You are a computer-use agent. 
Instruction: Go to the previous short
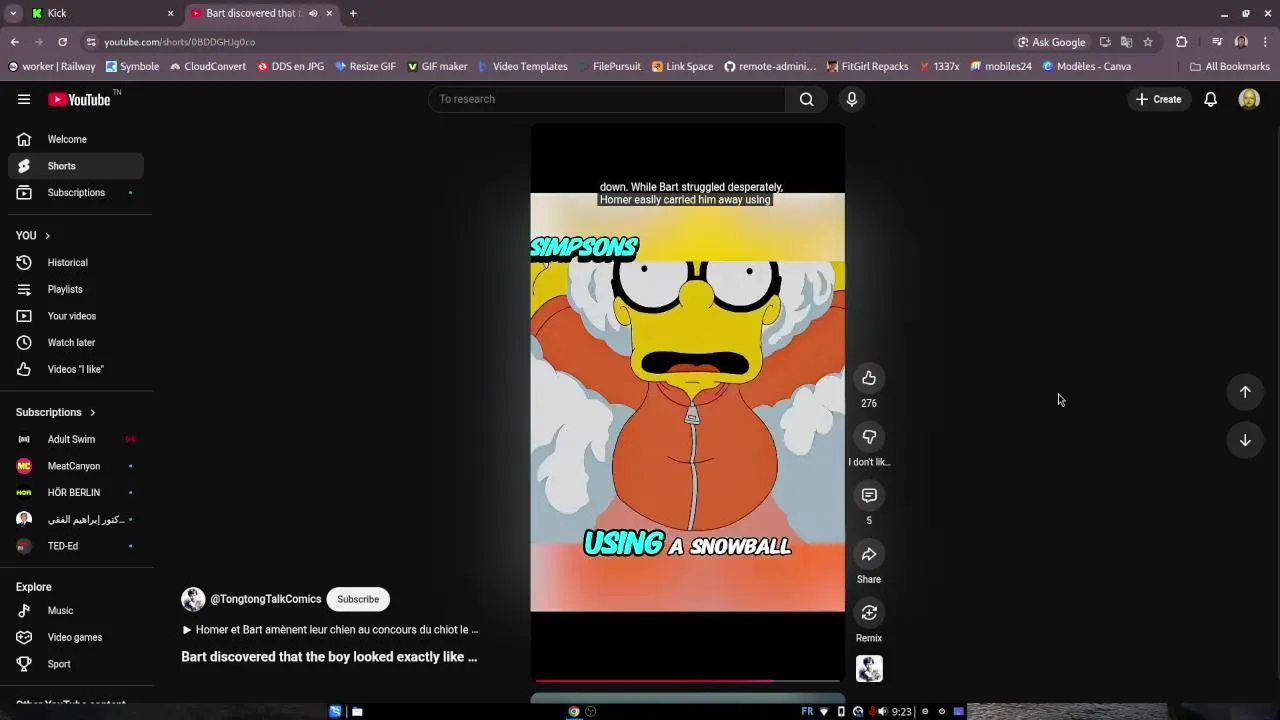coord(1245,392)
